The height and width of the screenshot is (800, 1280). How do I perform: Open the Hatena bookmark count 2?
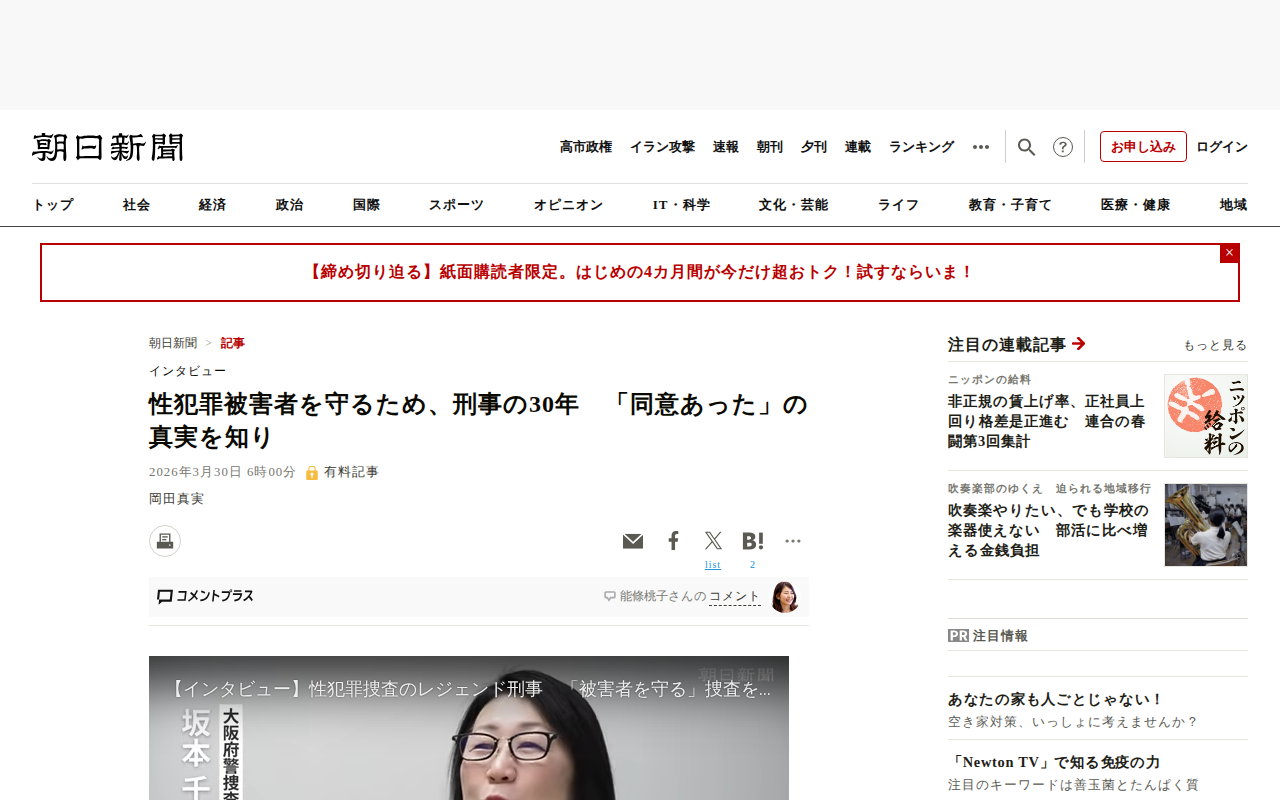pos(753,565)
